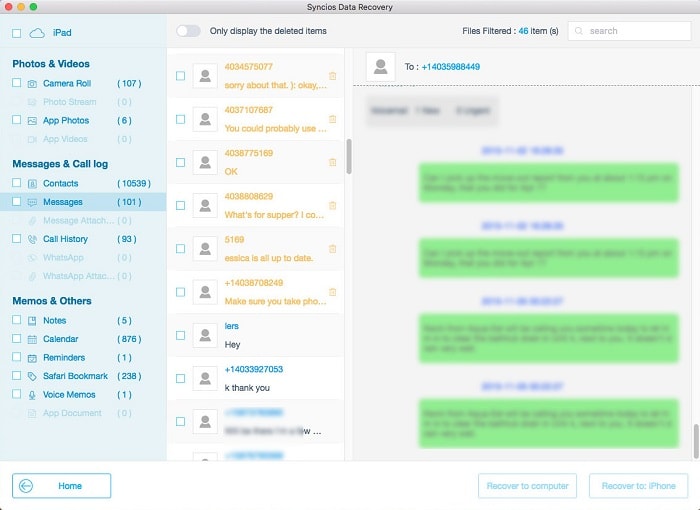700x510 pixels.
Task: Open the Voice Memos category
Action: pyautogui.click(x=69, y=395)
